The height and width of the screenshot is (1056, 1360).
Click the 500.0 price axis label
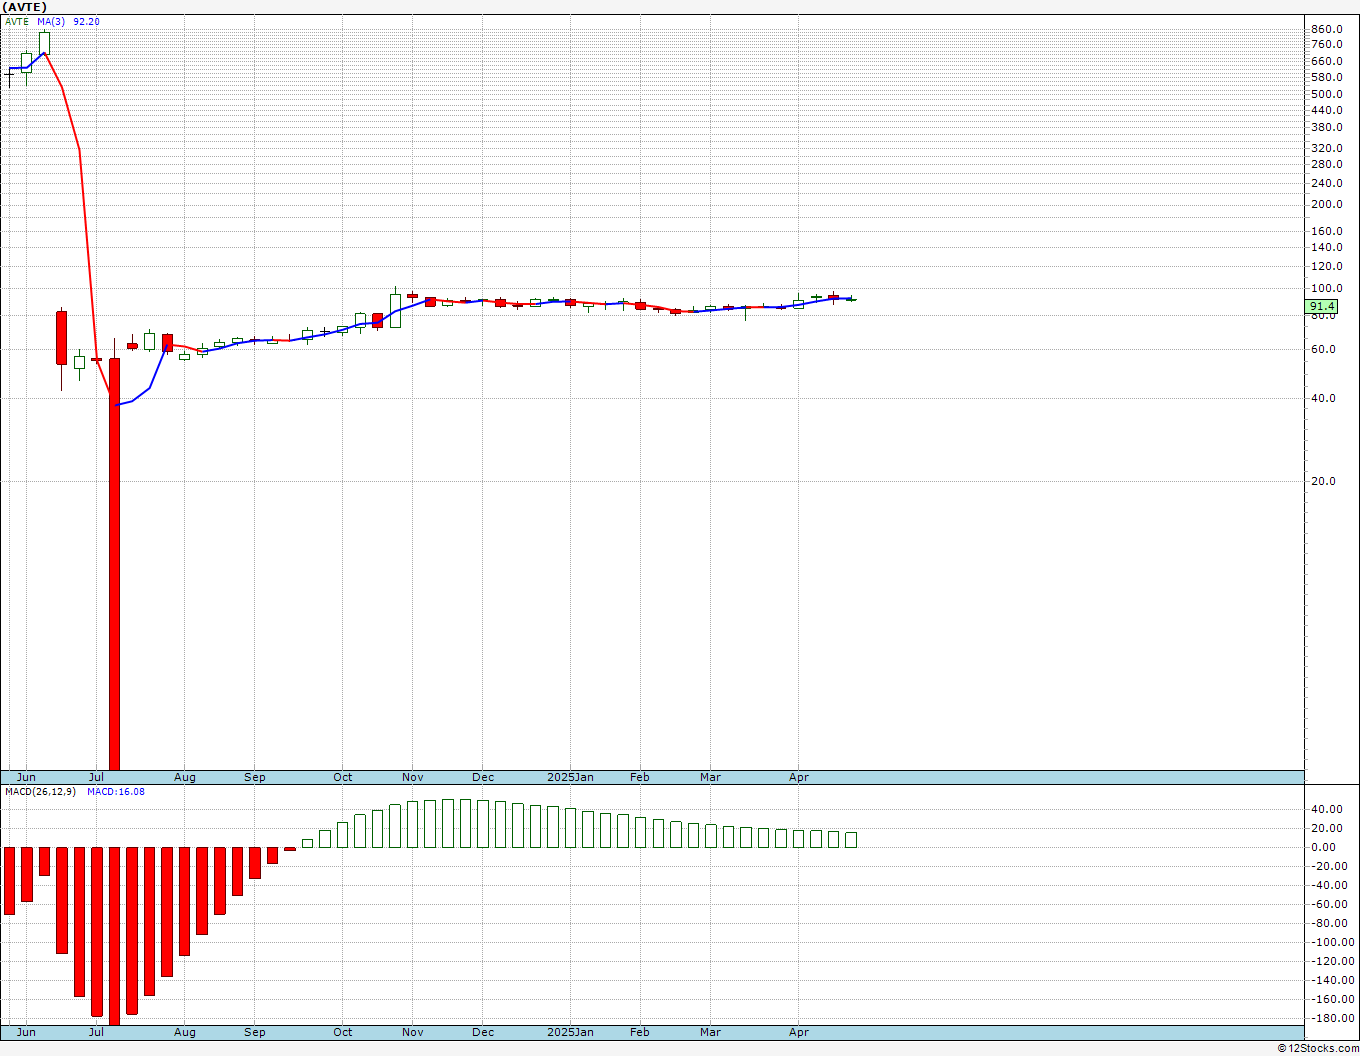click(x=1327, y=94)
